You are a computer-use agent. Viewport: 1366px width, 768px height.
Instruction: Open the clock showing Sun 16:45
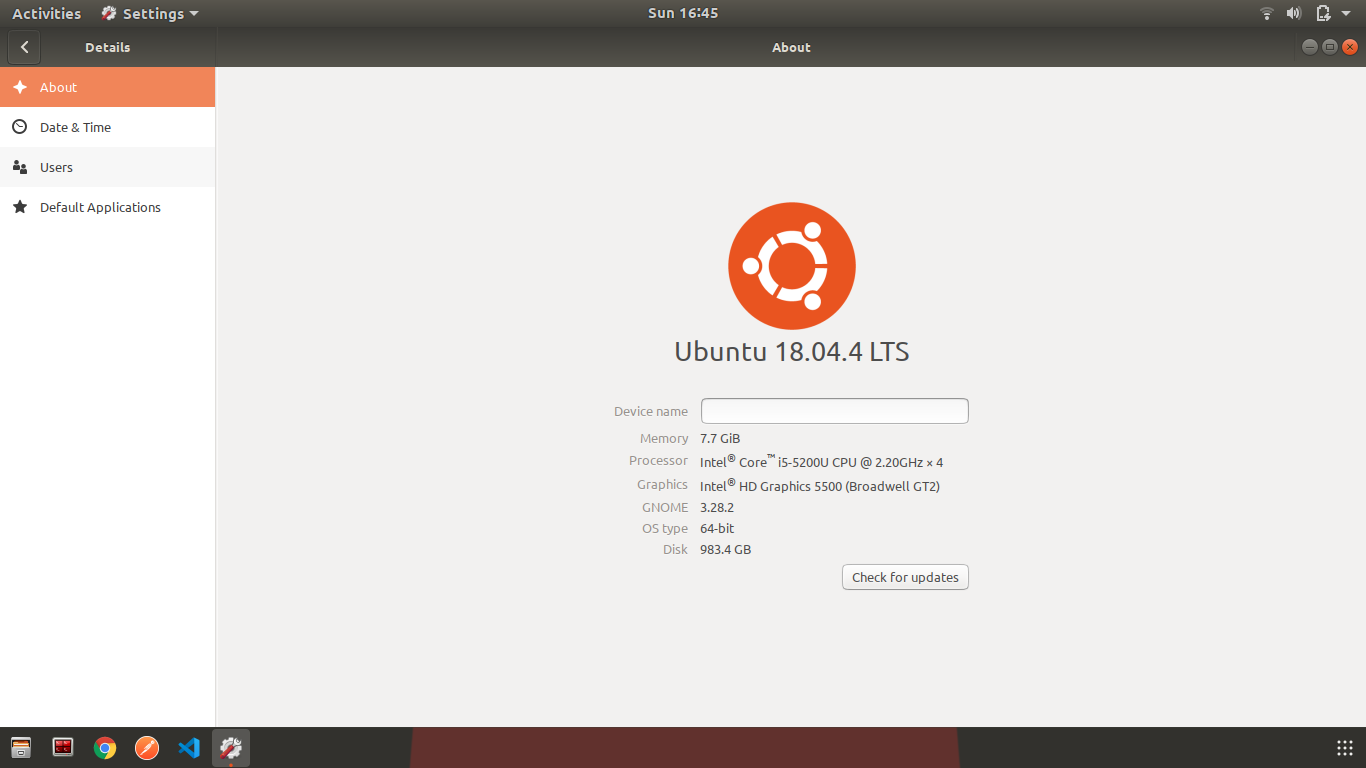[x=683, y=13]
